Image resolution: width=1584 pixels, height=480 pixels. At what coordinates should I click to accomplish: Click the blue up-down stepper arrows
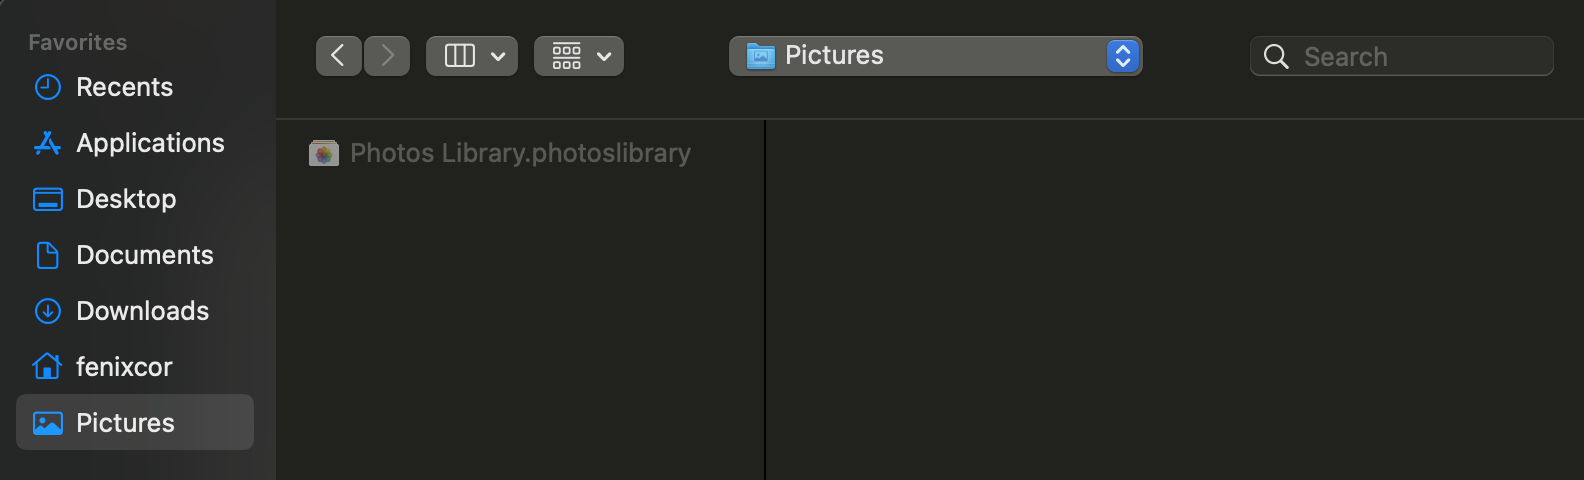pos(1123,56)
